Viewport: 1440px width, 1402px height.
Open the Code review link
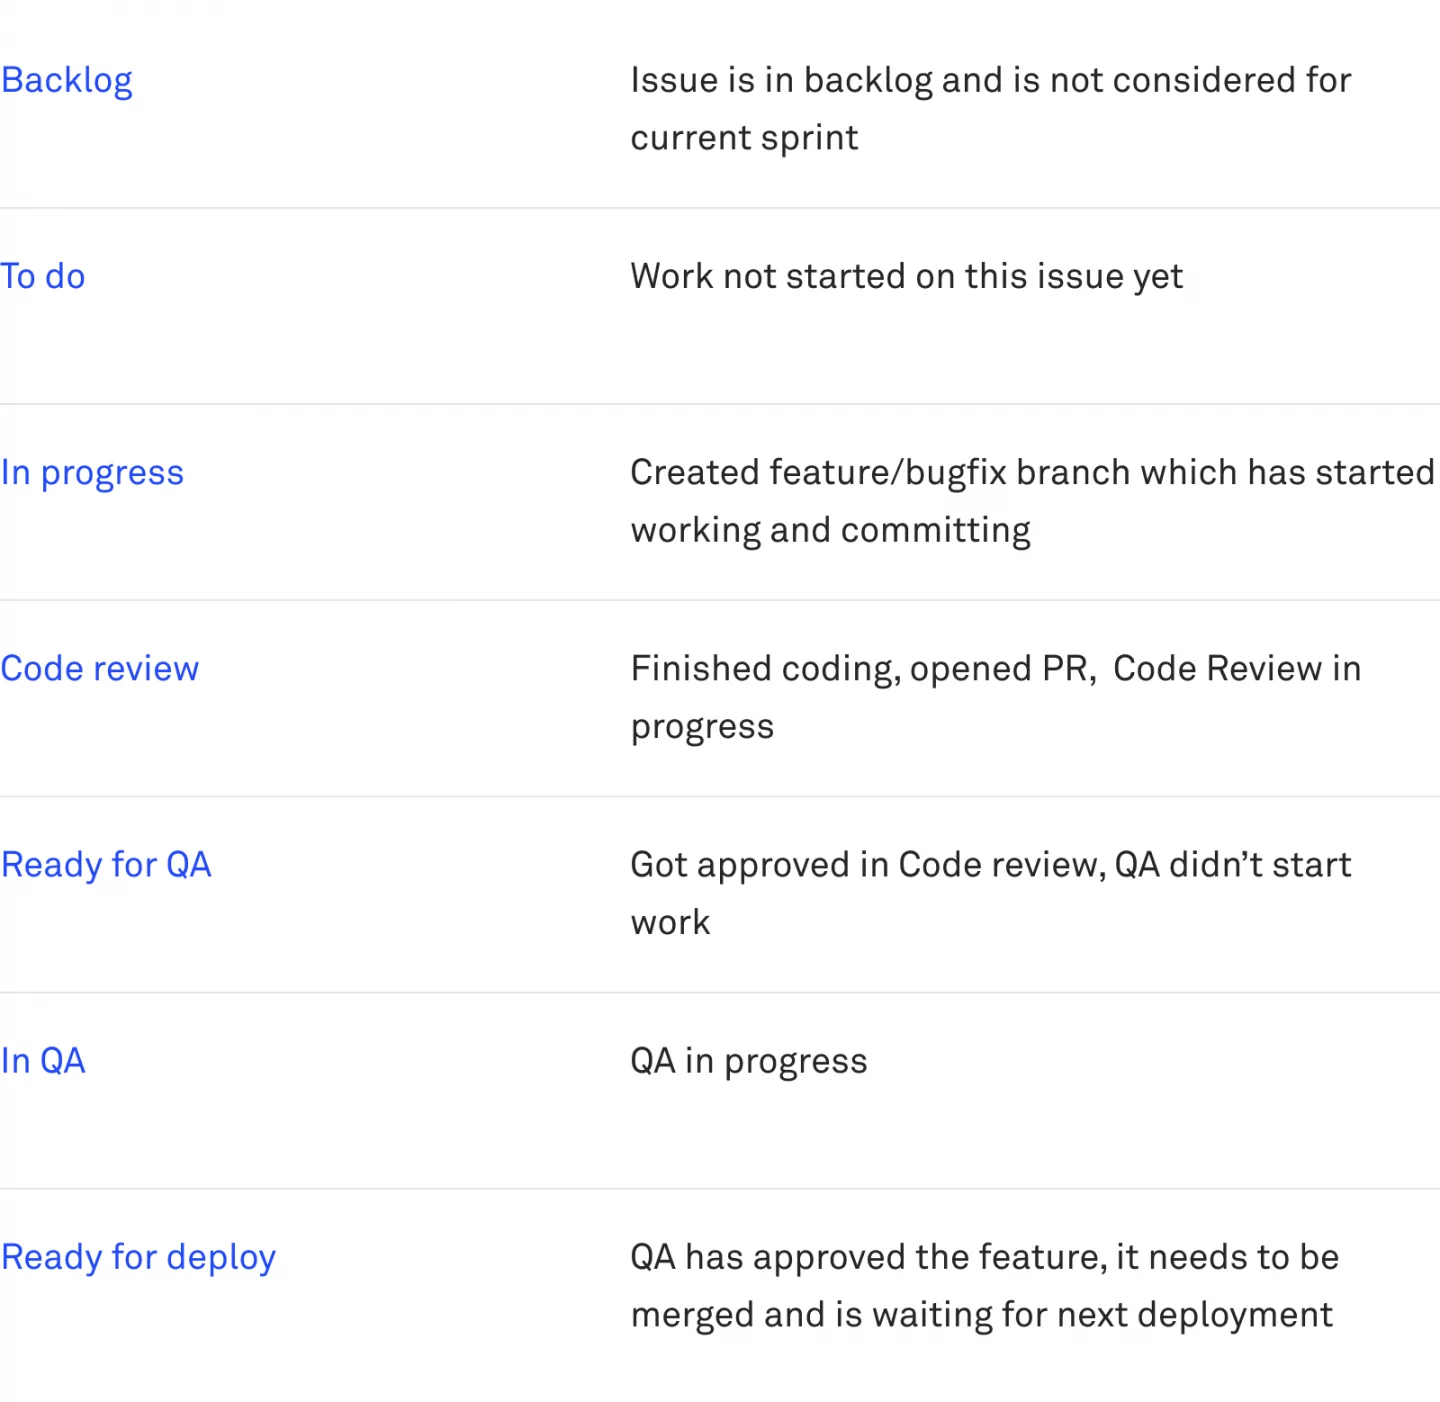100,668
